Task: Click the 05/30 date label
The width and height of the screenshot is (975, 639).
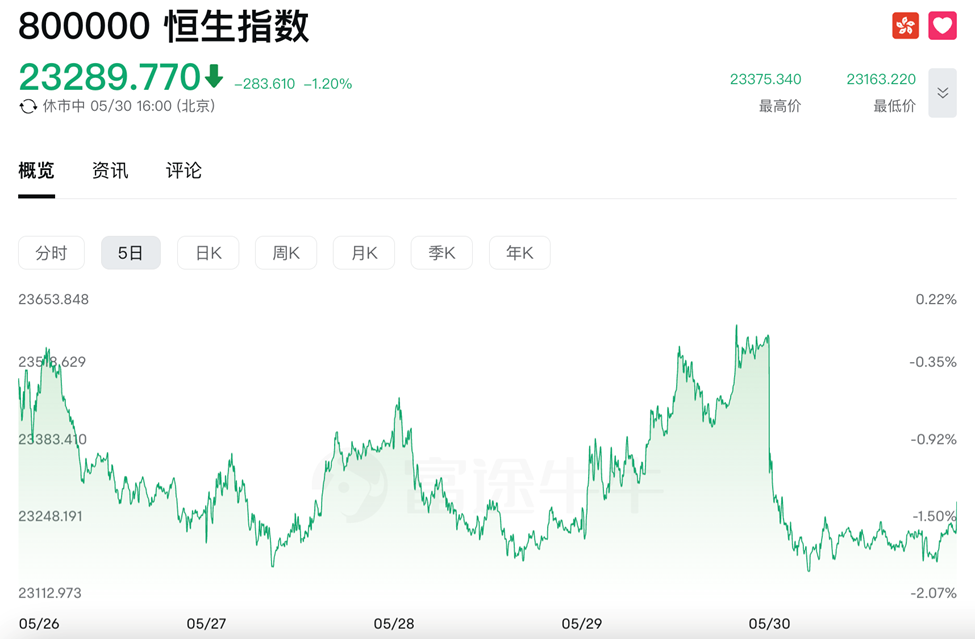Action: pos(769,624)
